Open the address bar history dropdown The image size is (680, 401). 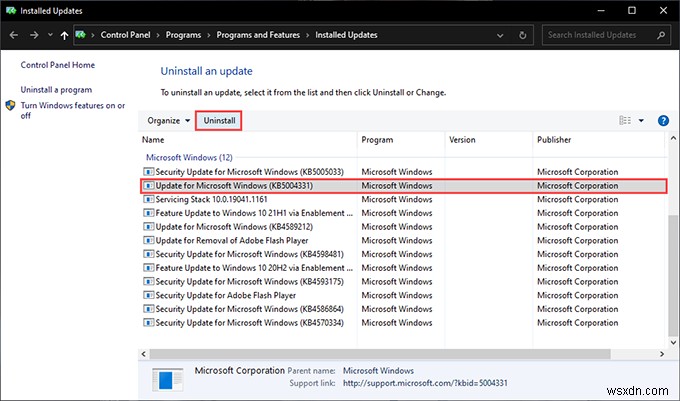point(500,36)
